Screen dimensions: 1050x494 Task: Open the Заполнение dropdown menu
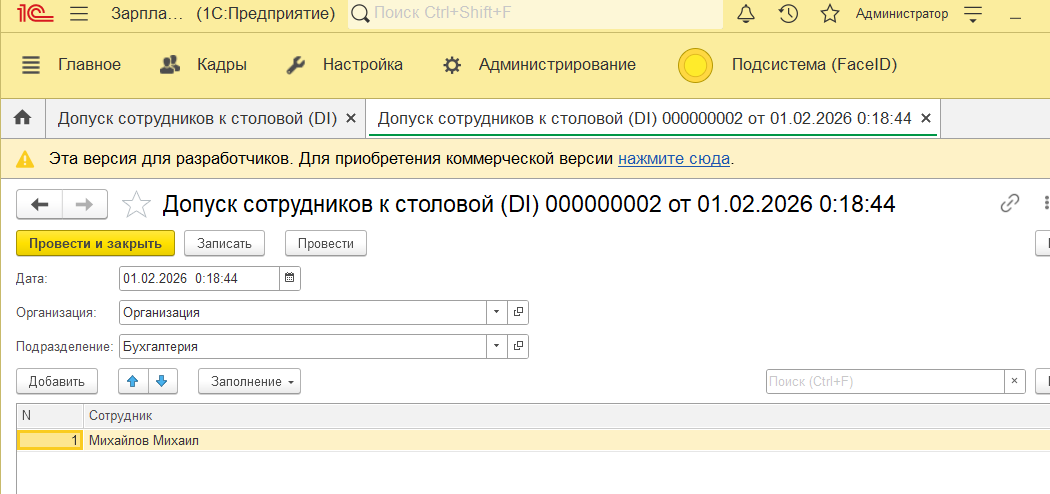click(x=249, y=381)
